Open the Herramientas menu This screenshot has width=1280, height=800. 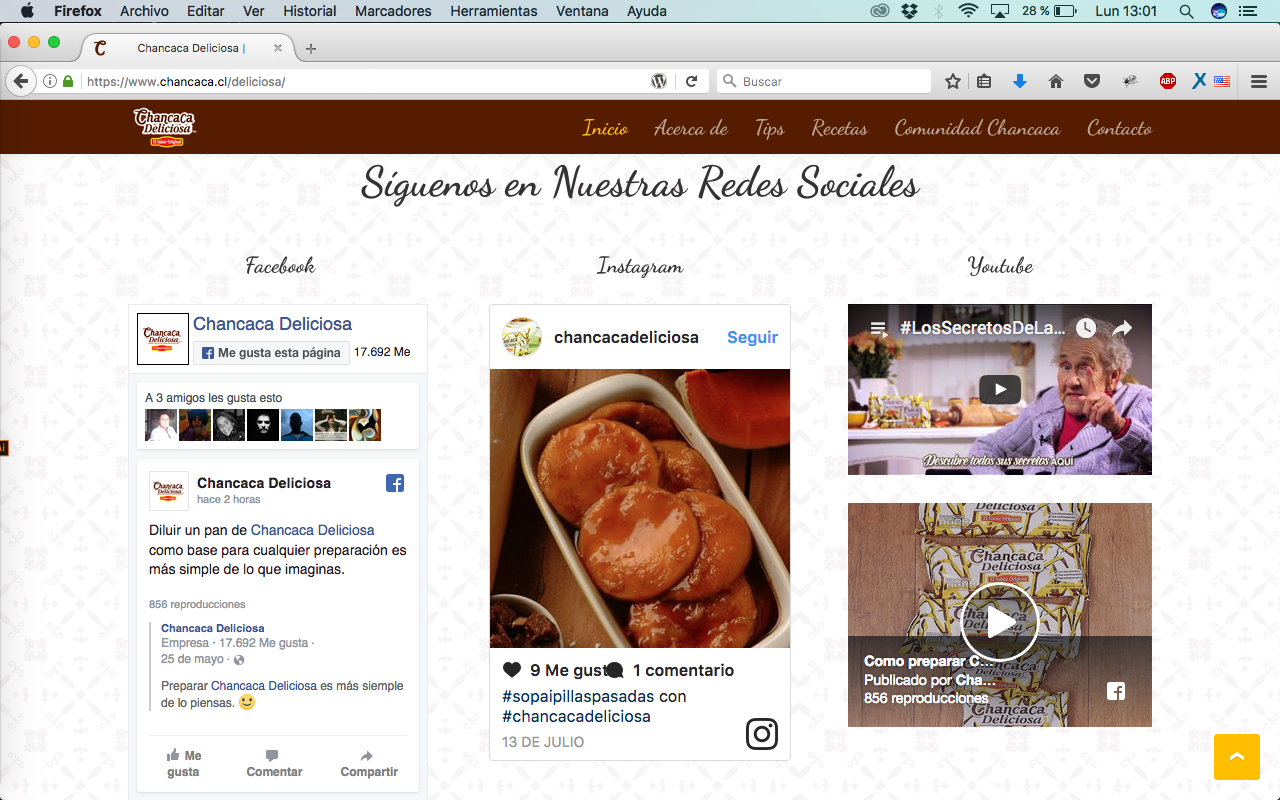494,11
